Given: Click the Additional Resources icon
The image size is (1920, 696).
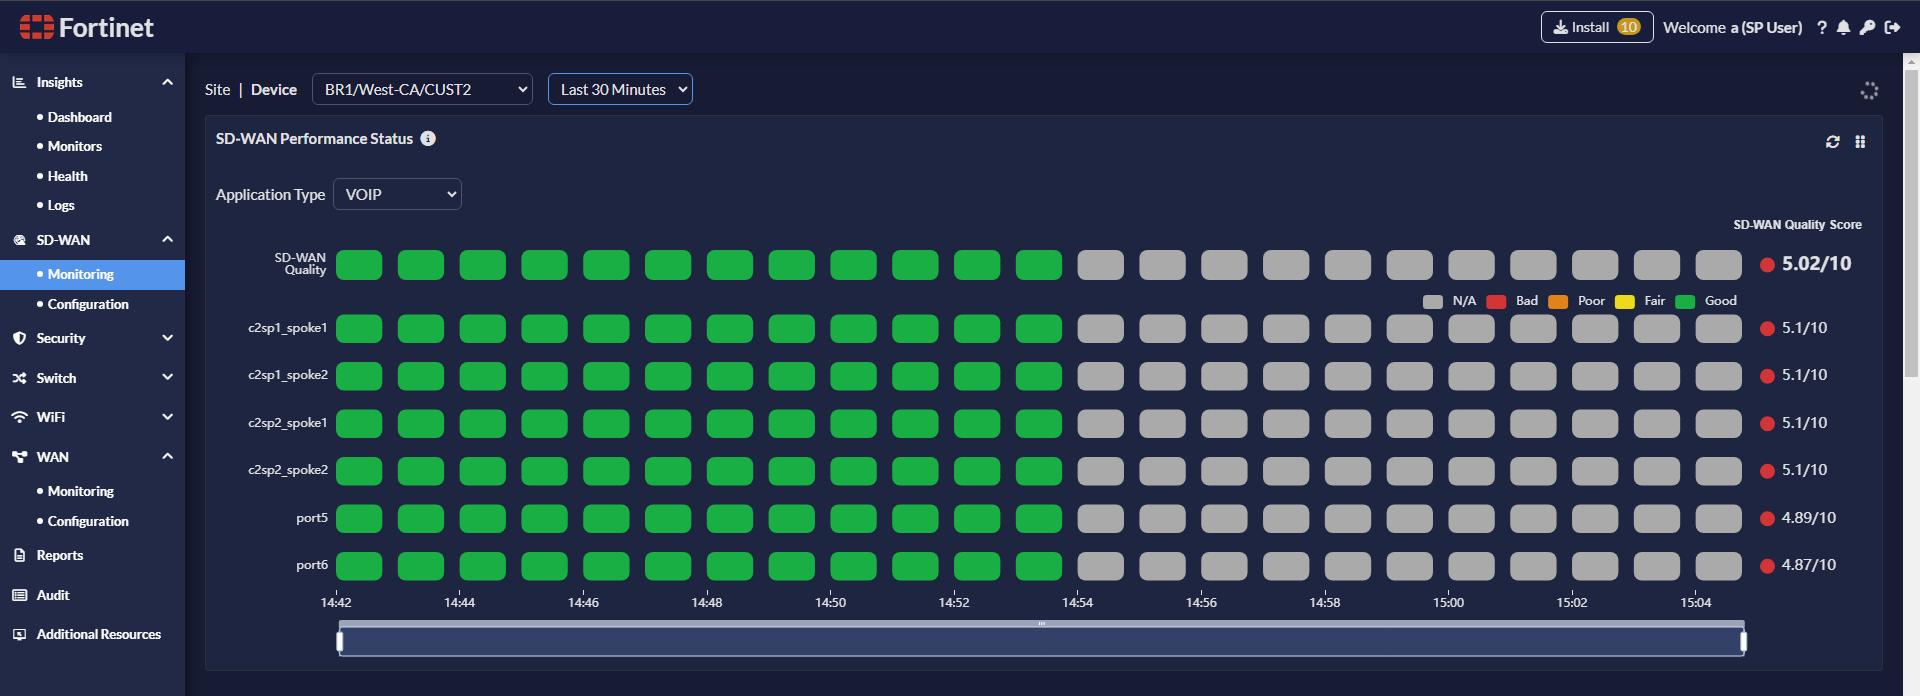Looking at the screenshot, I should 19,634.
